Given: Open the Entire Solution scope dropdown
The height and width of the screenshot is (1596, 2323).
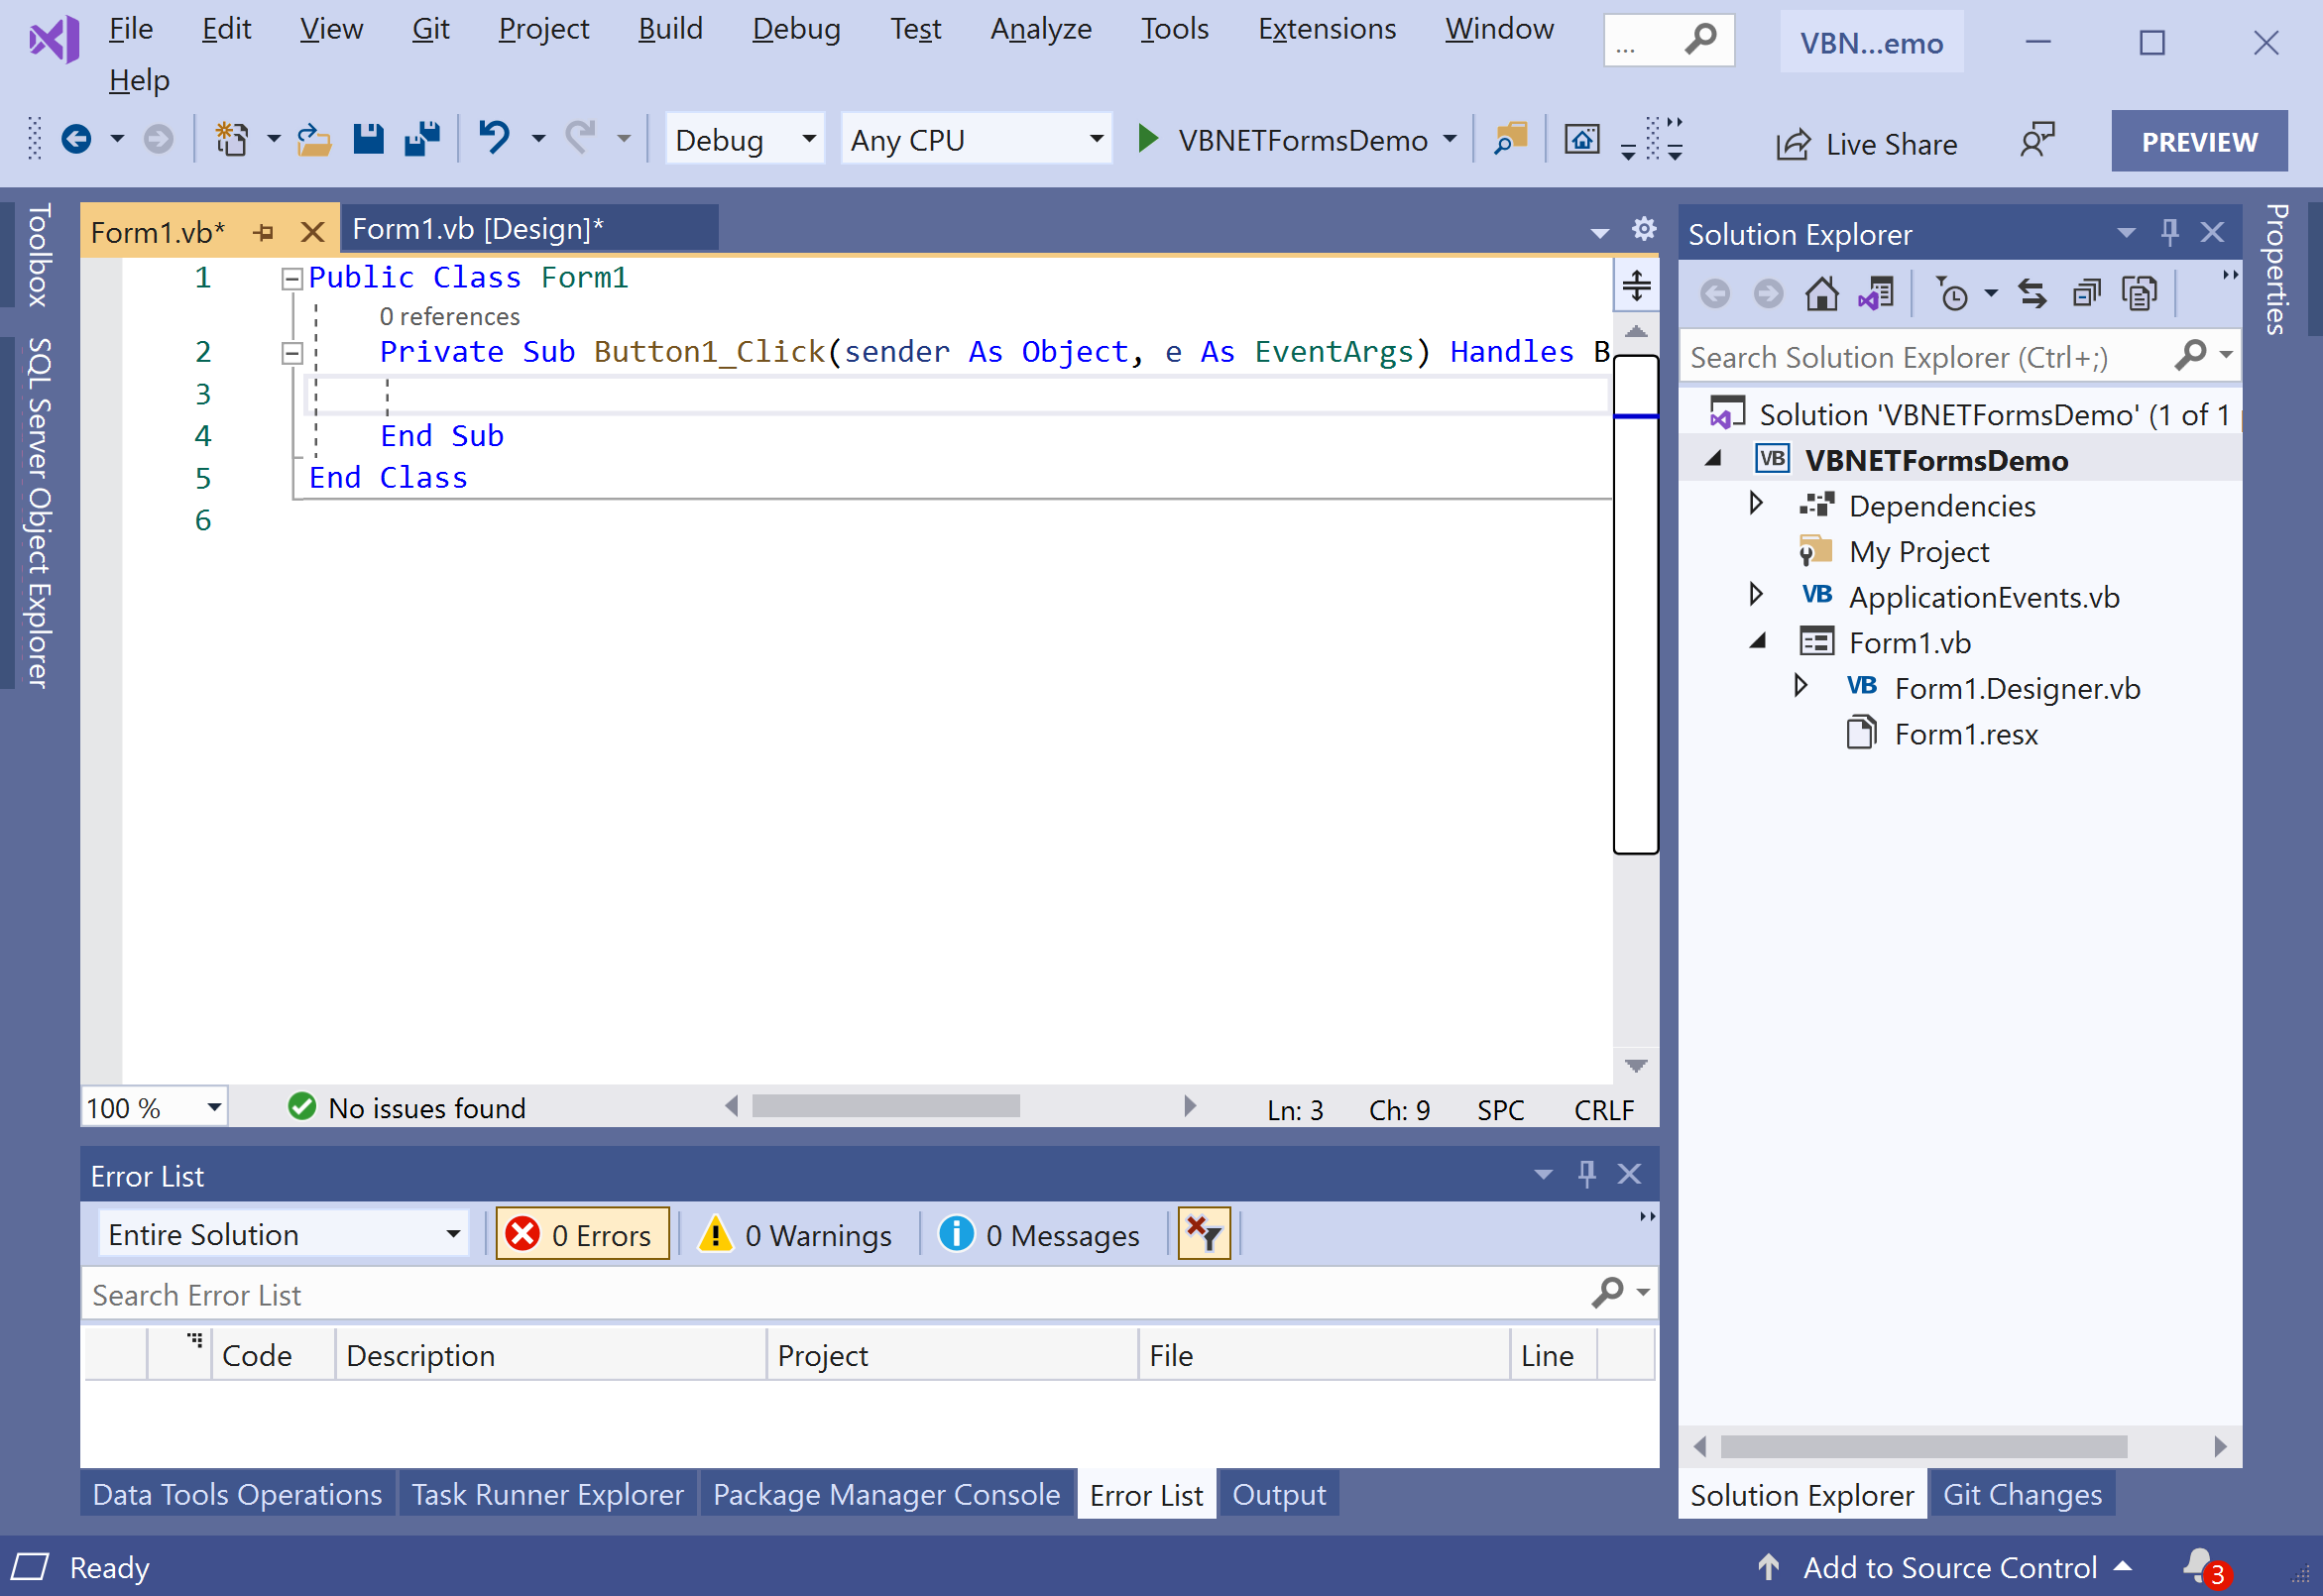Looking at the screenshot, I should (x=284, y=1235).
